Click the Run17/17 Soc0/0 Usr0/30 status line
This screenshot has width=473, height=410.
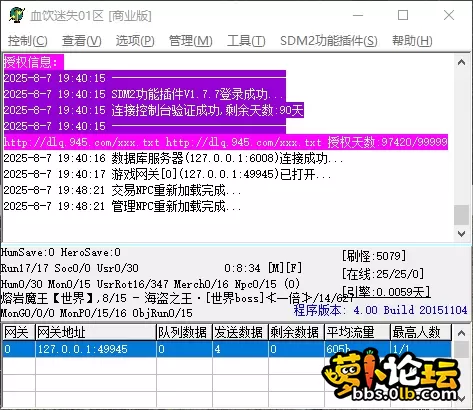69,268
